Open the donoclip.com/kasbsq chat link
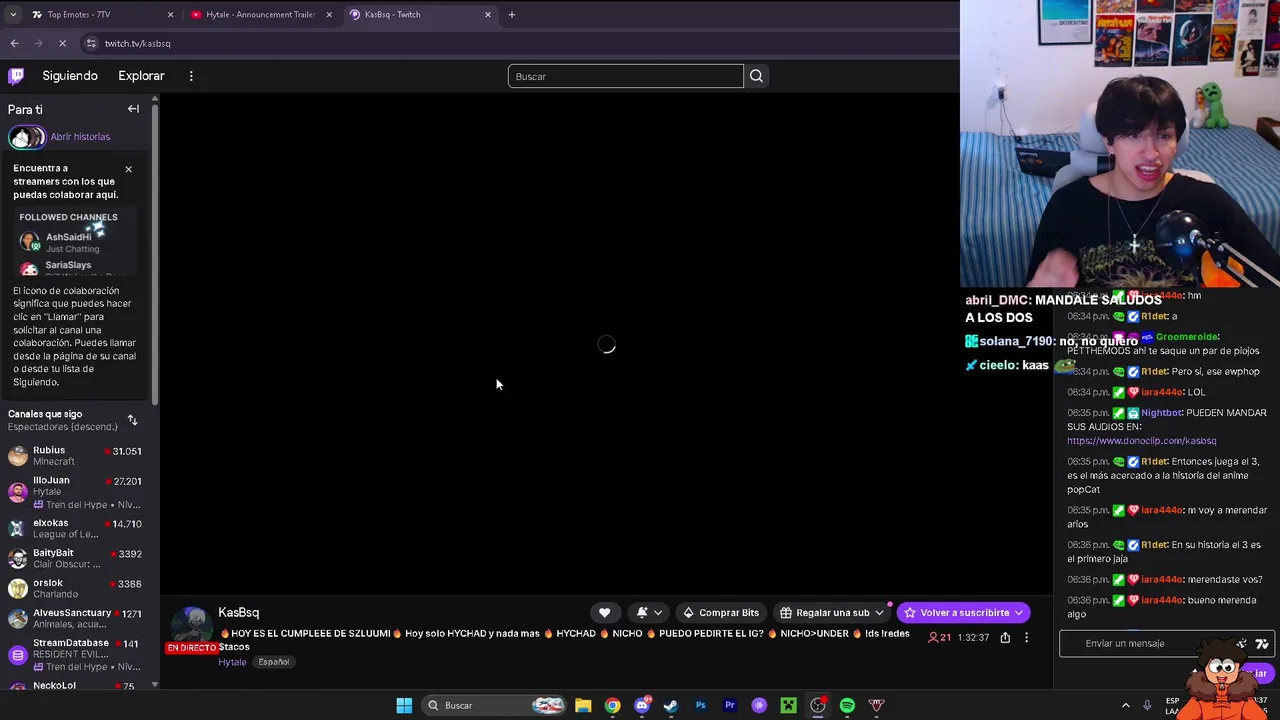 1141,441
